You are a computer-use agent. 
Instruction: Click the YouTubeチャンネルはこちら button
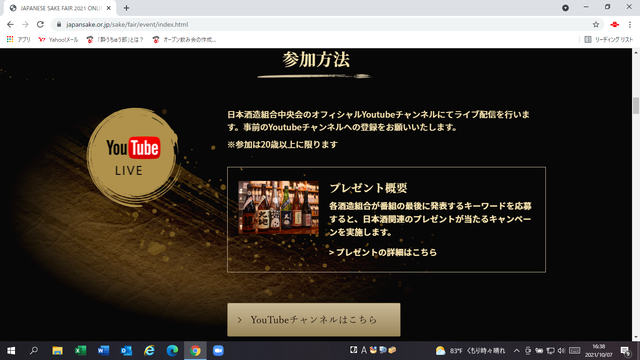point(313,320)
